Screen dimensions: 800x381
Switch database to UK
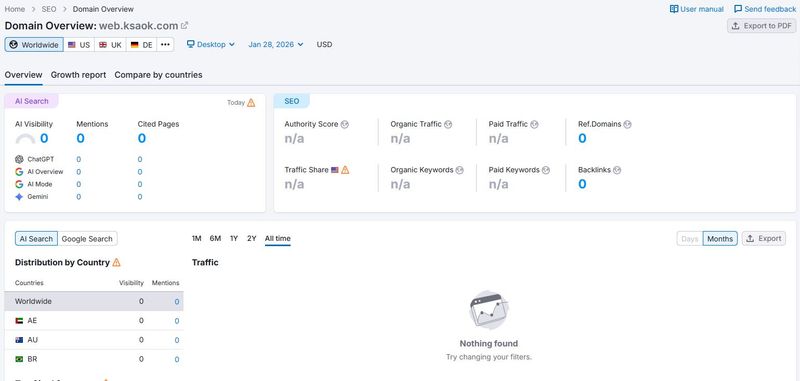point(110,45)
